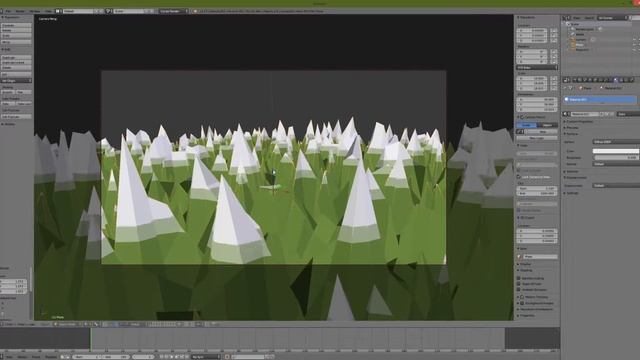Open the Physics properties tab
This screenshot has width=640, height=360.
pyautogui.click(x=632, y=80)
